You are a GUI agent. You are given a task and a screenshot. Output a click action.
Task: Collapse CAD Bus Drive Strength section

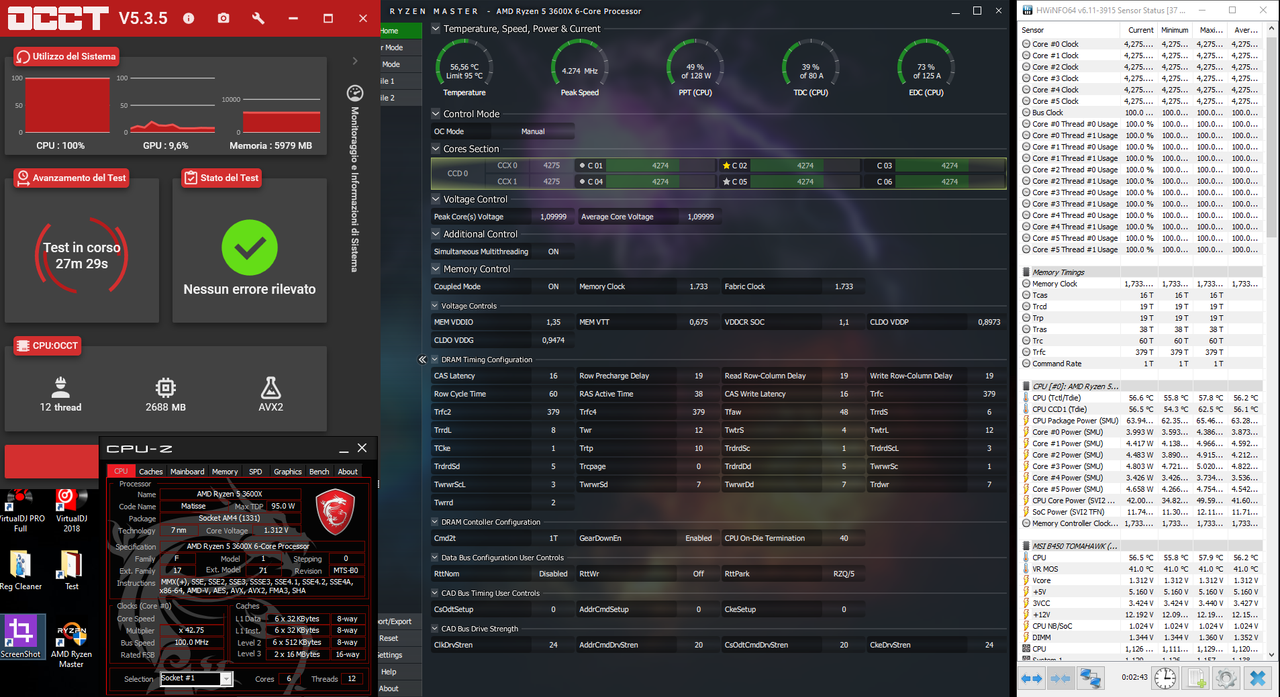click(x=435, y=629)
